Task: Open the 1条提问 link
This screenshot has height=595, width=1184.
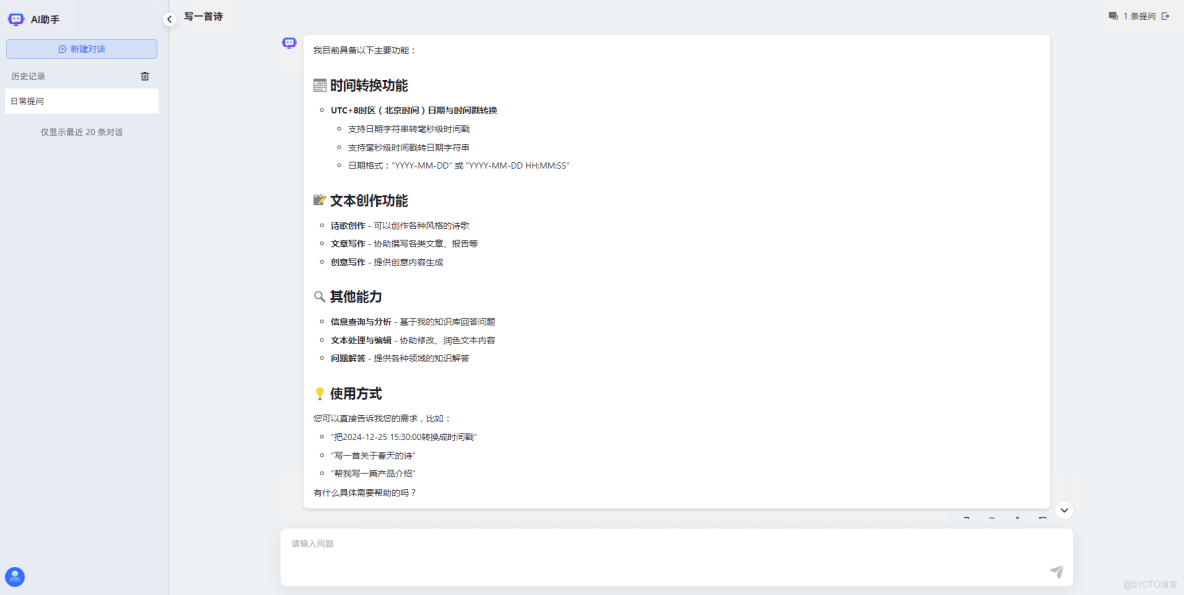Action: pyautogui.click(x=1138, y=15)
